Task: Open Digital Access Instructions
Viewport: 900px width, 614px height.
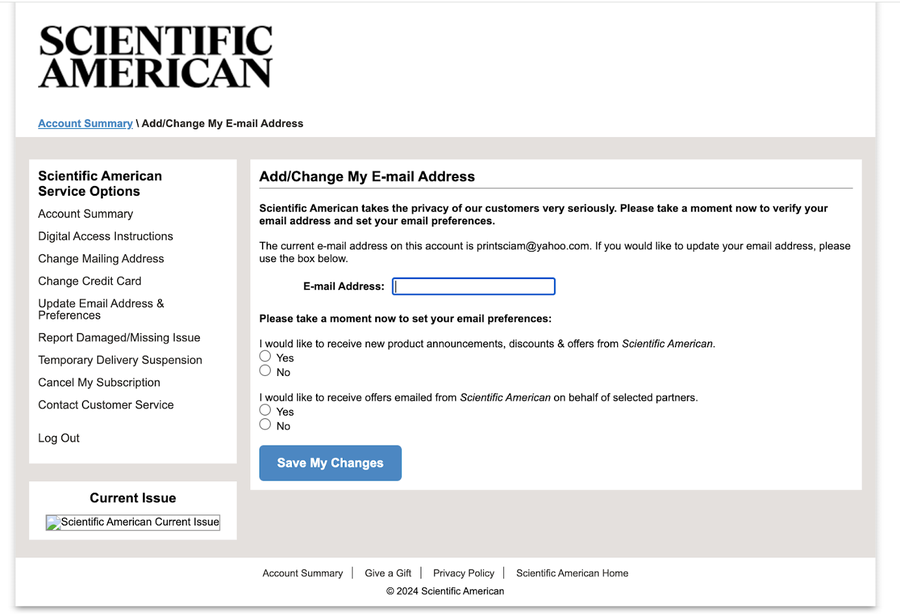Action: tap(105, 237)
